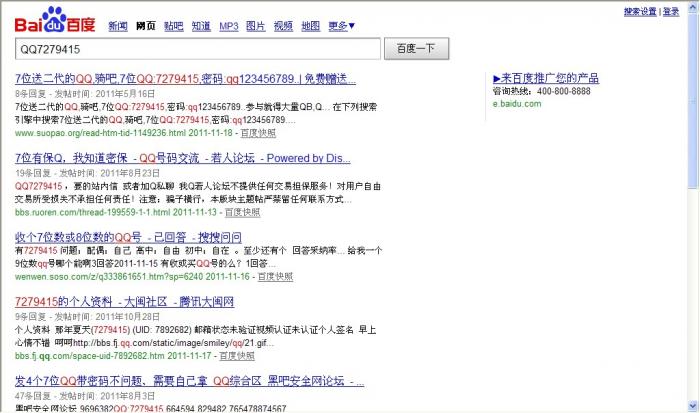Image resolution: width=700 pixels, height=413 pixels.
Task: Open result 7位有保Q,我知道密保
Action: [183, 158]
